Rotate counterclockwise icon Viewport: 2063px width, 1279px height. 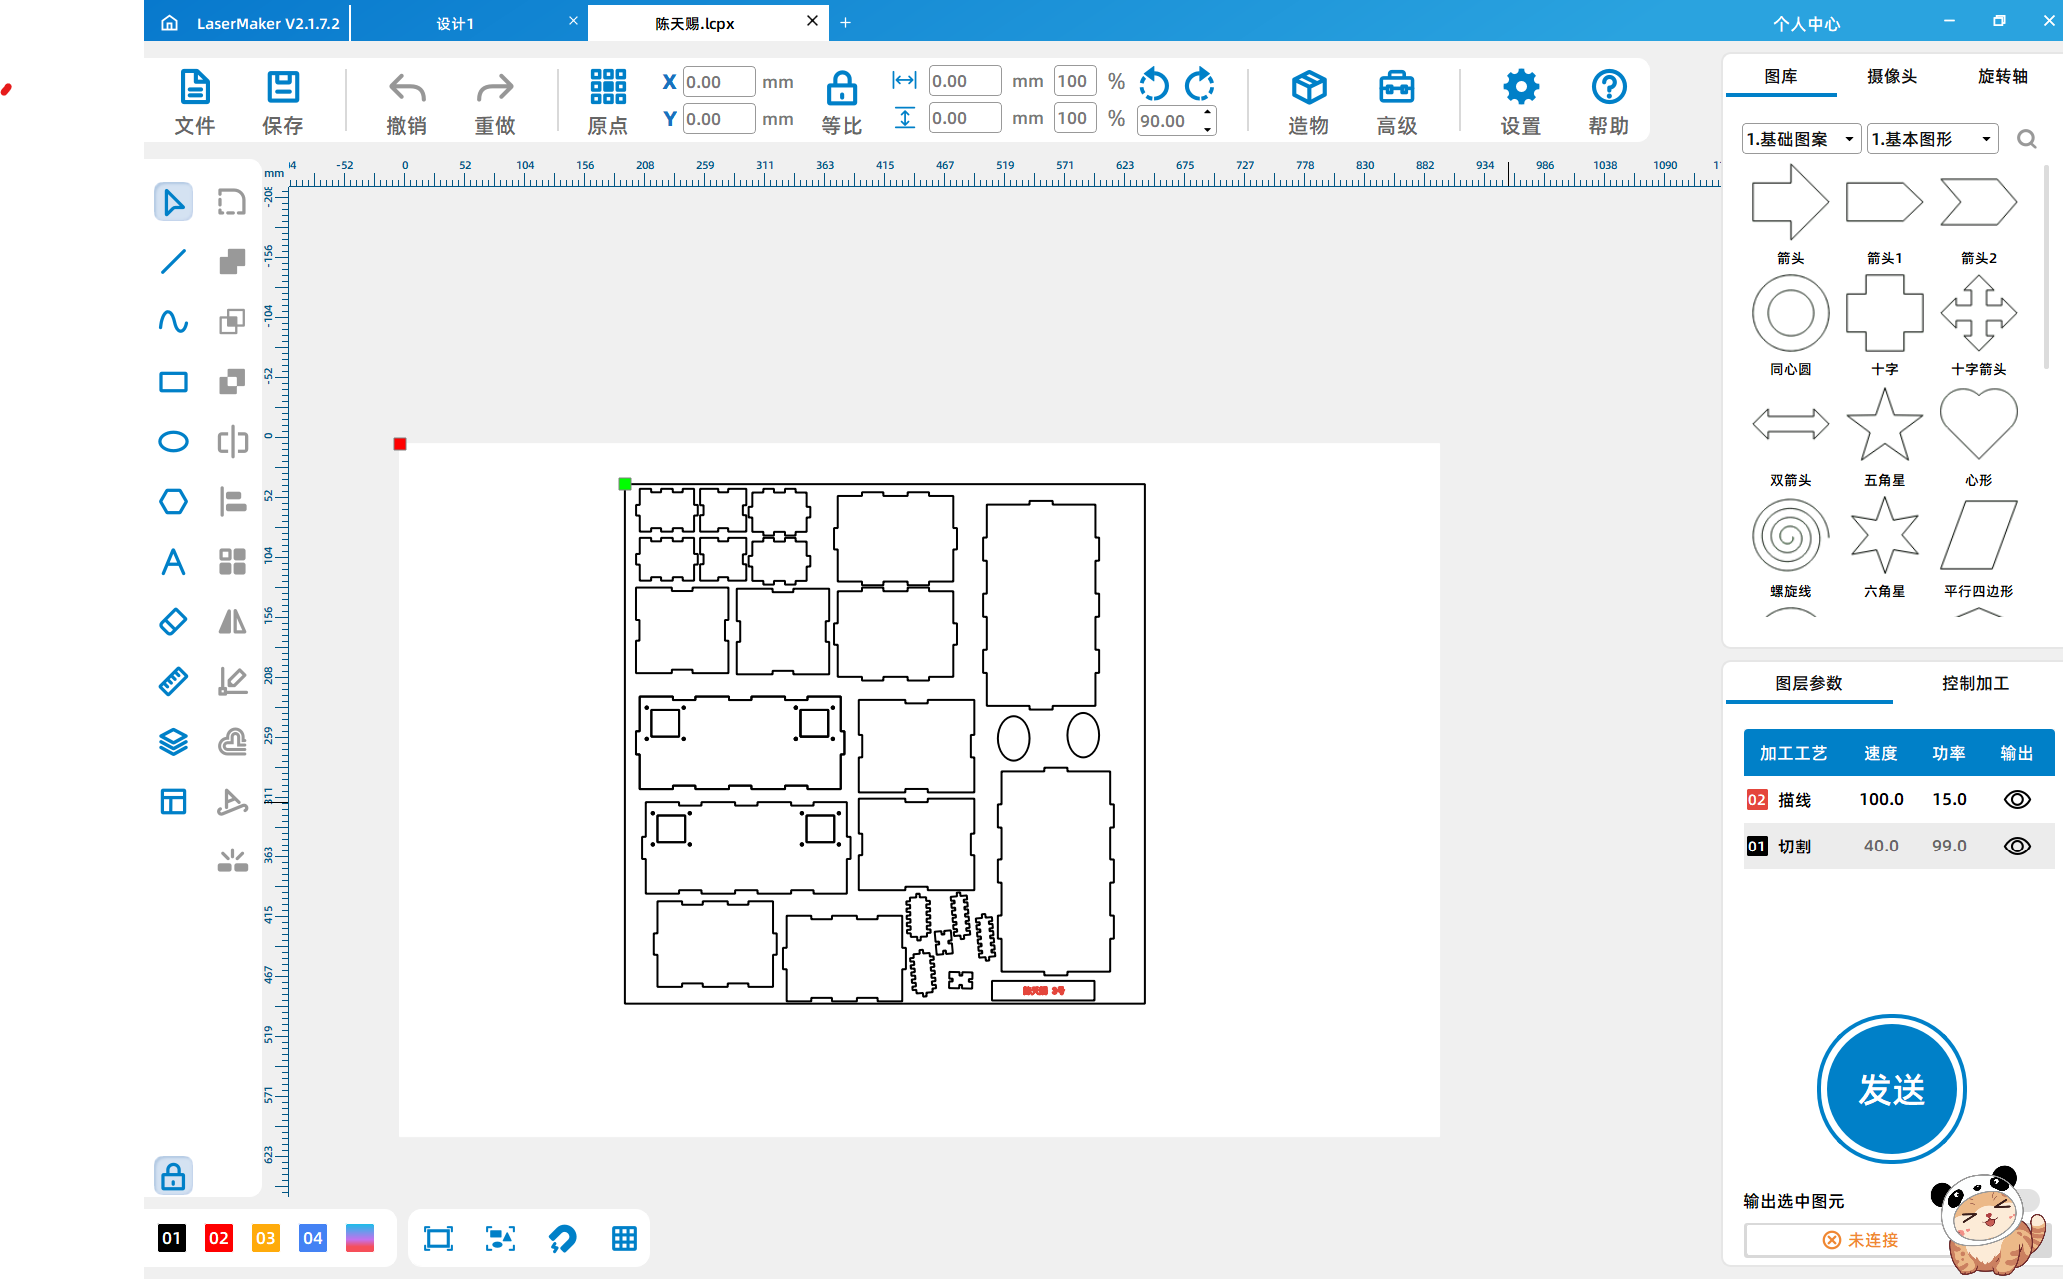click(x=1154, y=84)
